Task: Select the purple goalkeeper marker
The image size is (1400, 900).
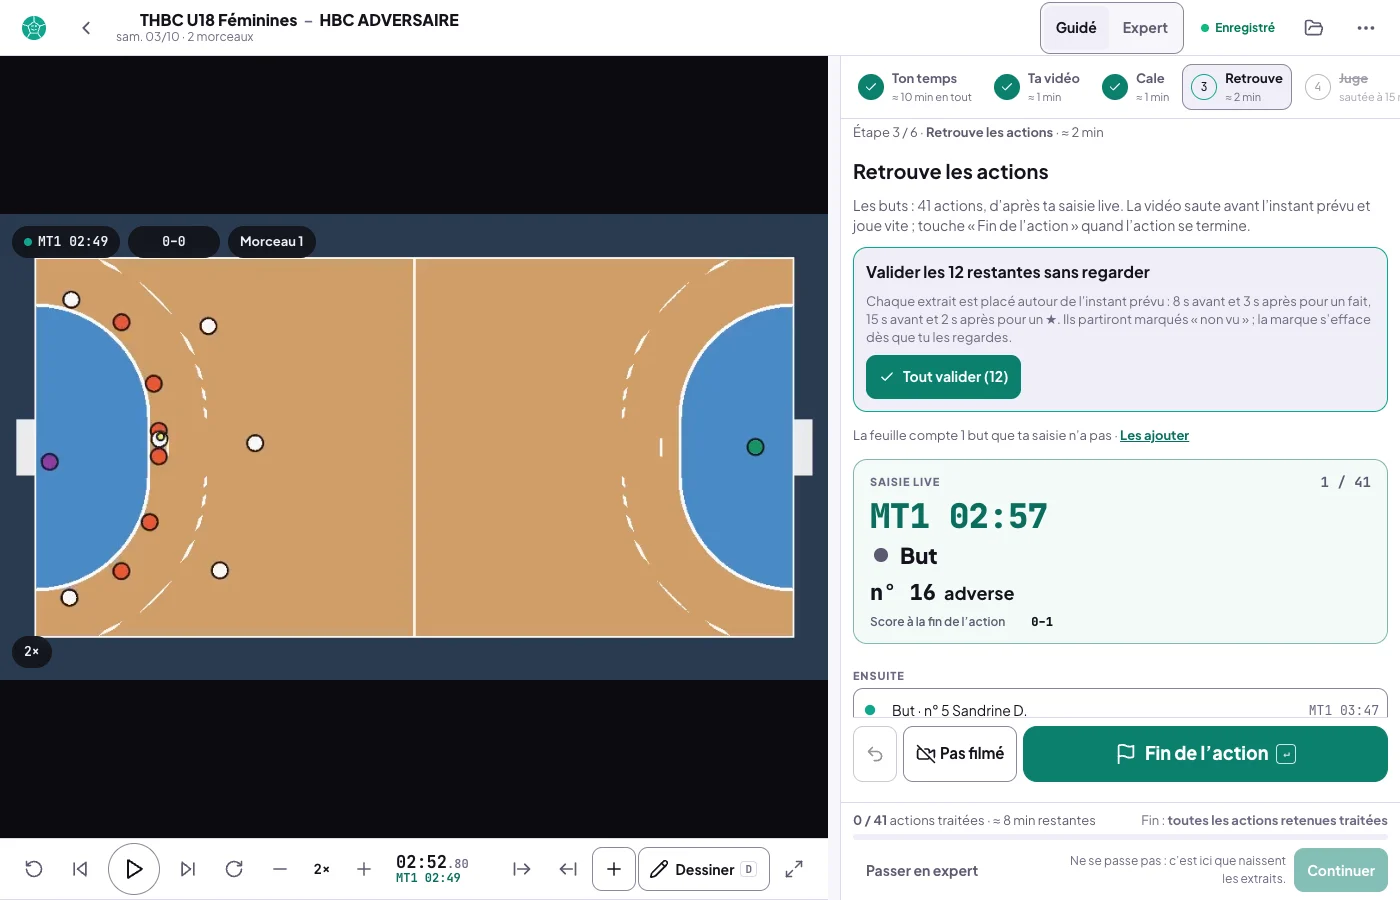Action: click(50, 462)
